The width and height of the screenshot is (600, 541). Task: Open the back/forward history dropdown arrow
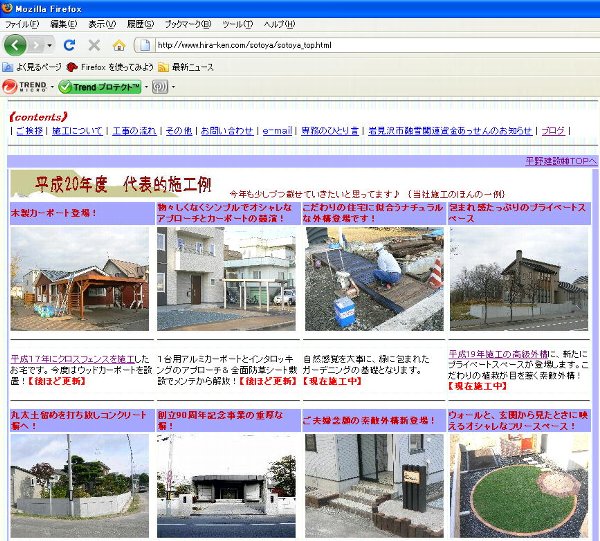coord(50,46)
